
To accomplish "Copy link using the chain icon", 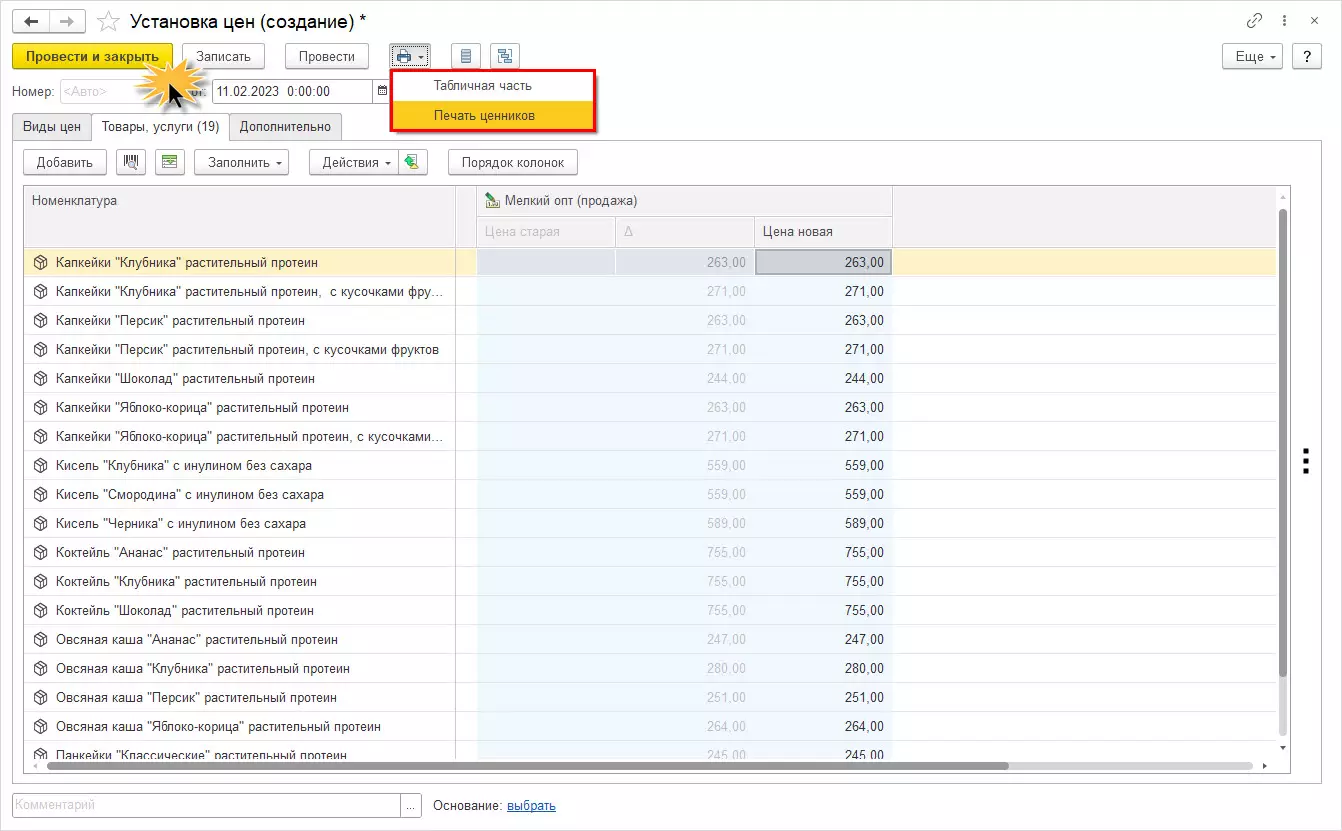I will pos(1254,20).
